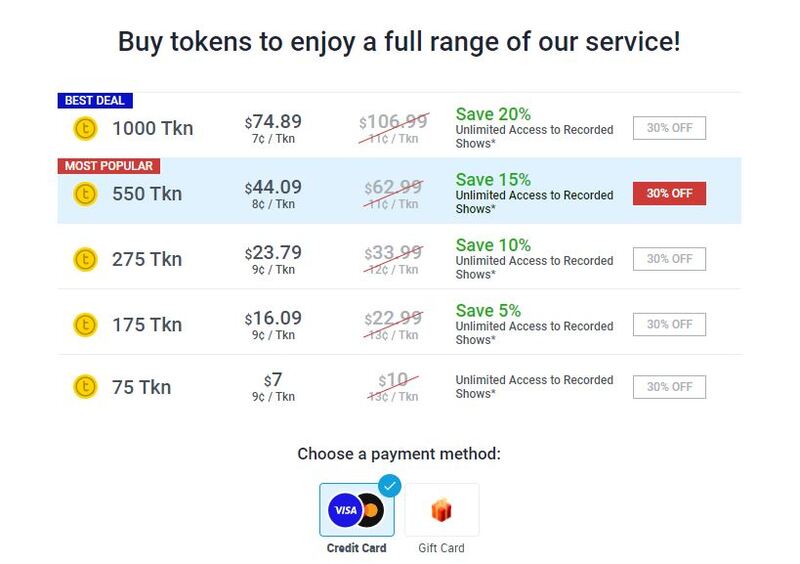Click the MOST POPULAR badge
Screen dimensions: 800x564
point(109,166)
